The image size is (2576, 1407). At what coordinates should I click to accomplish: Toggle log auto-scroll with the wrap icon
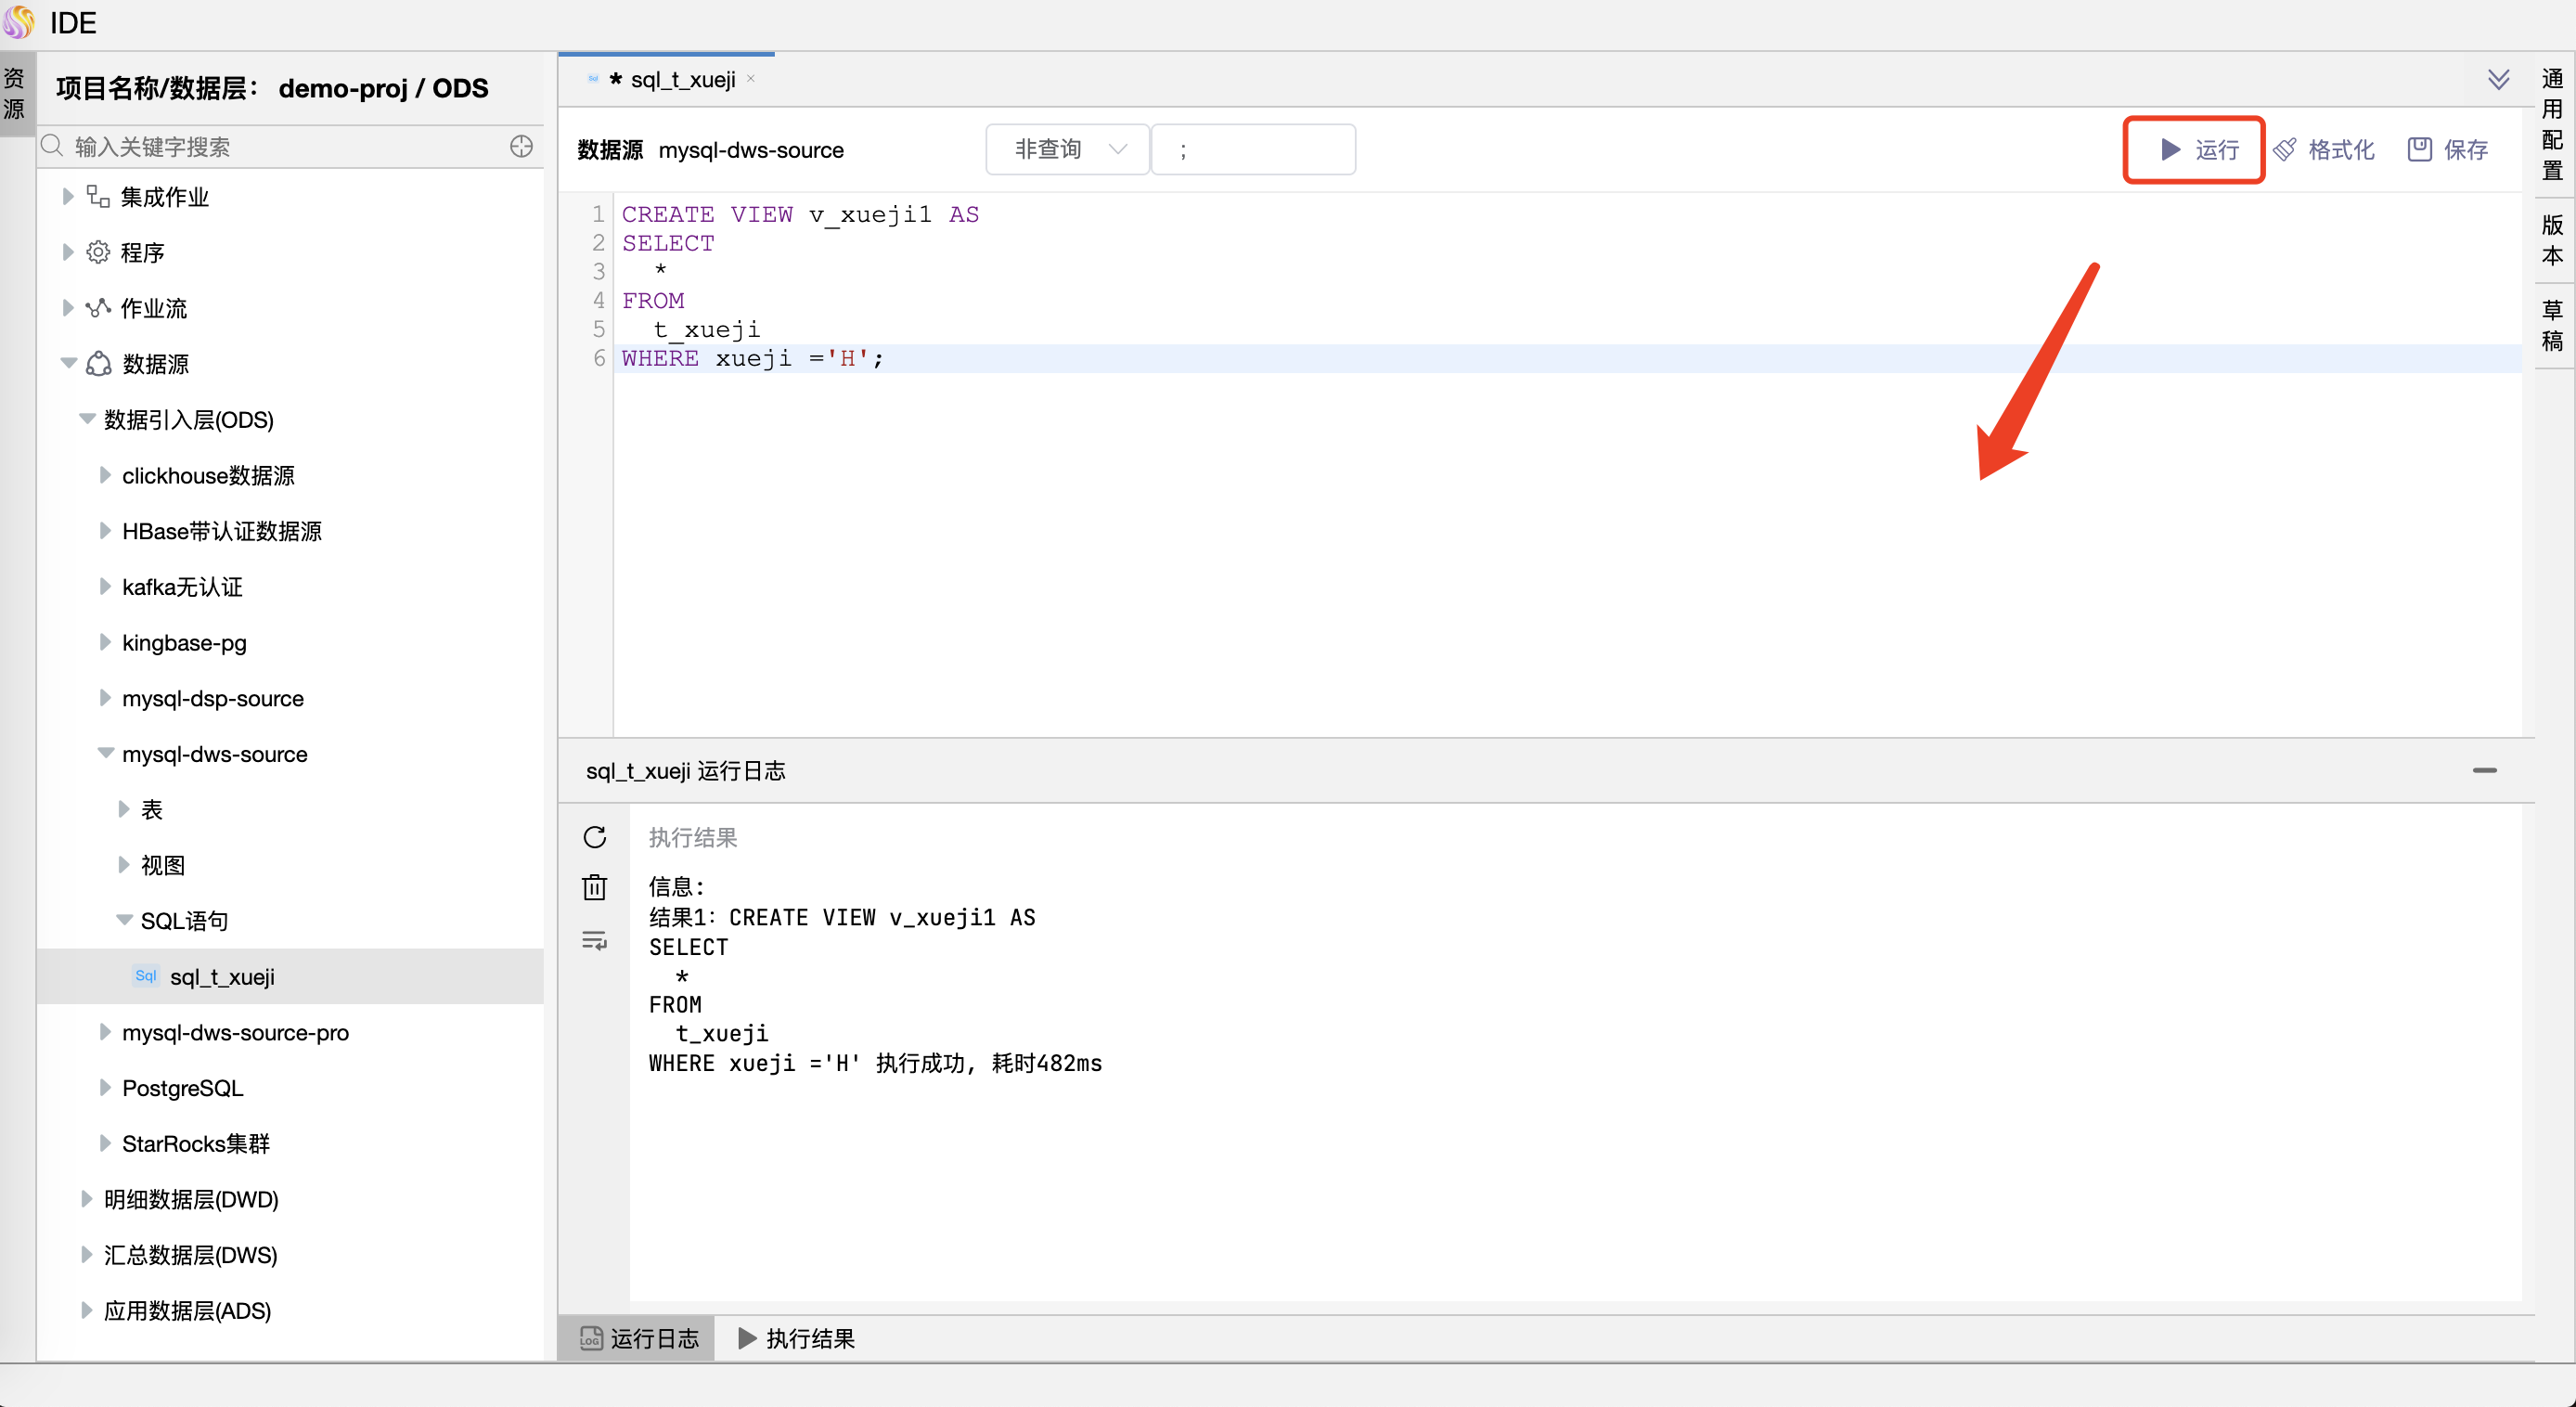pyautogui.click(x=595, y=940)
